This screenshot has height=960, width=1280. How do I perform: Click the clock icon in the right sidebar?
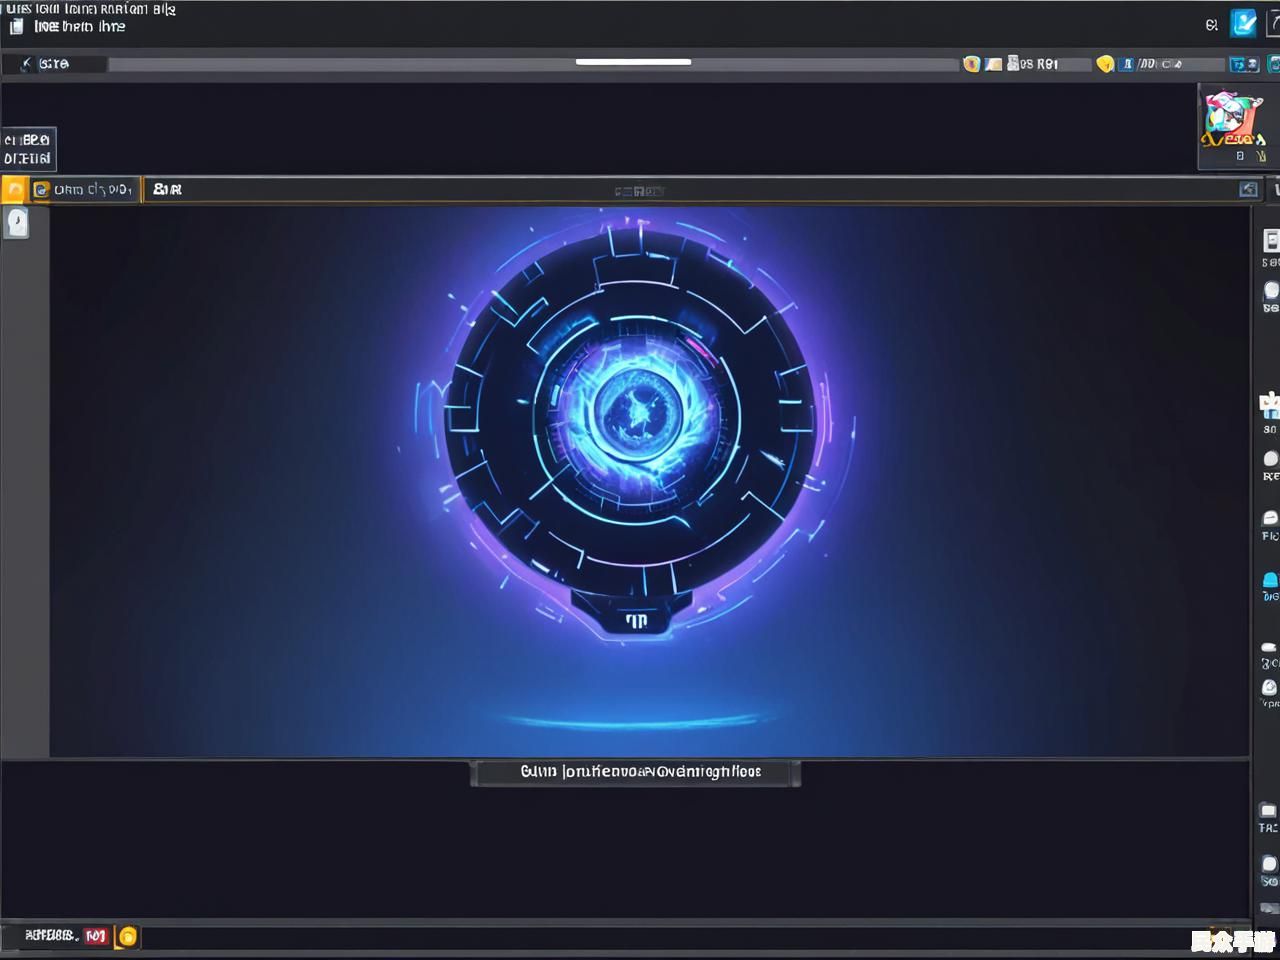[x=1268, y=687]
